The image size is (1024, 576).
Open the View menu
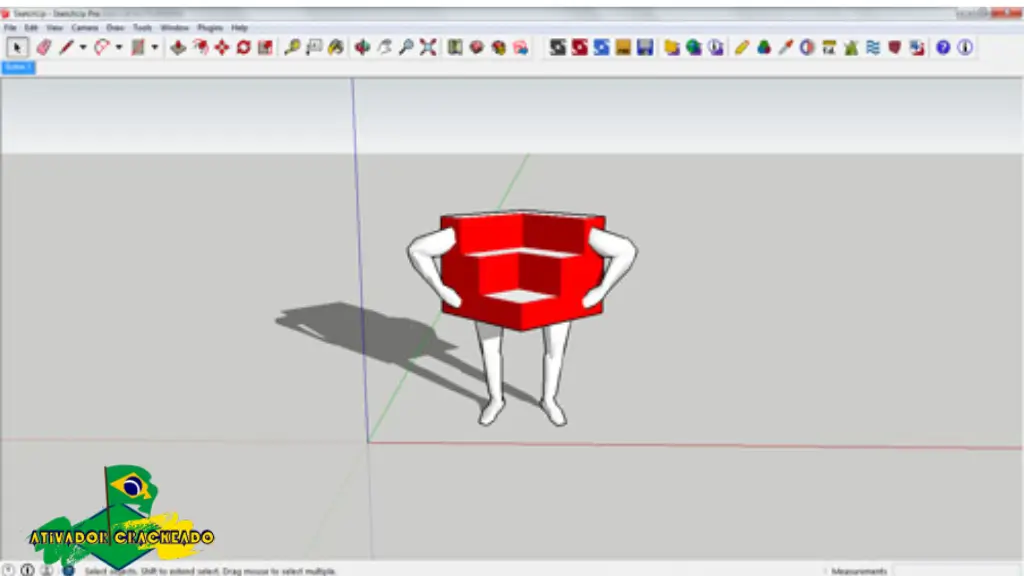pyautogui.click(x=54, y=27)
